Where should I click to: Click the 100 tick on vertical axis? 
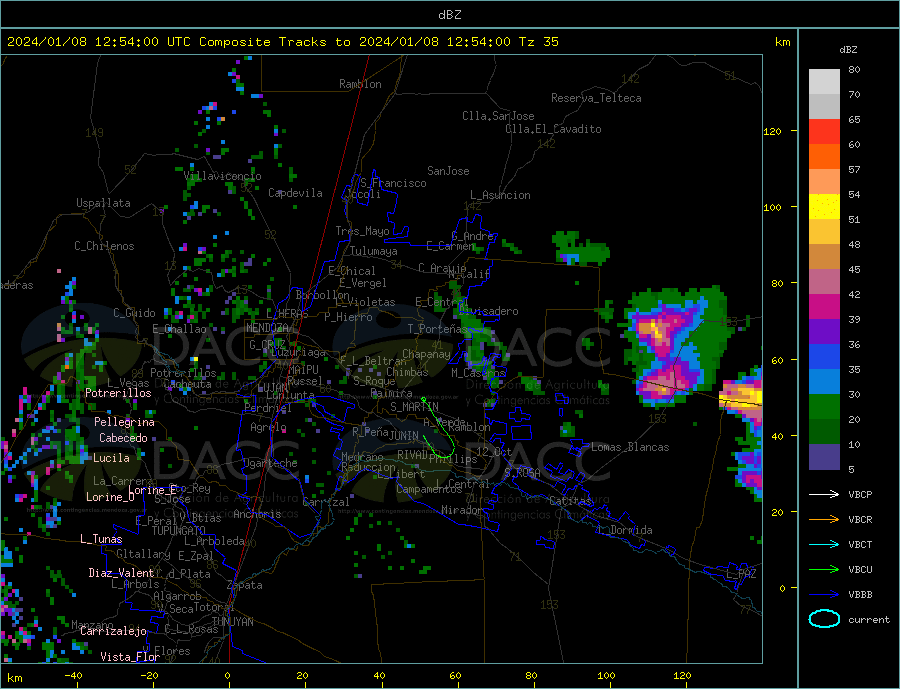point(773,207)
